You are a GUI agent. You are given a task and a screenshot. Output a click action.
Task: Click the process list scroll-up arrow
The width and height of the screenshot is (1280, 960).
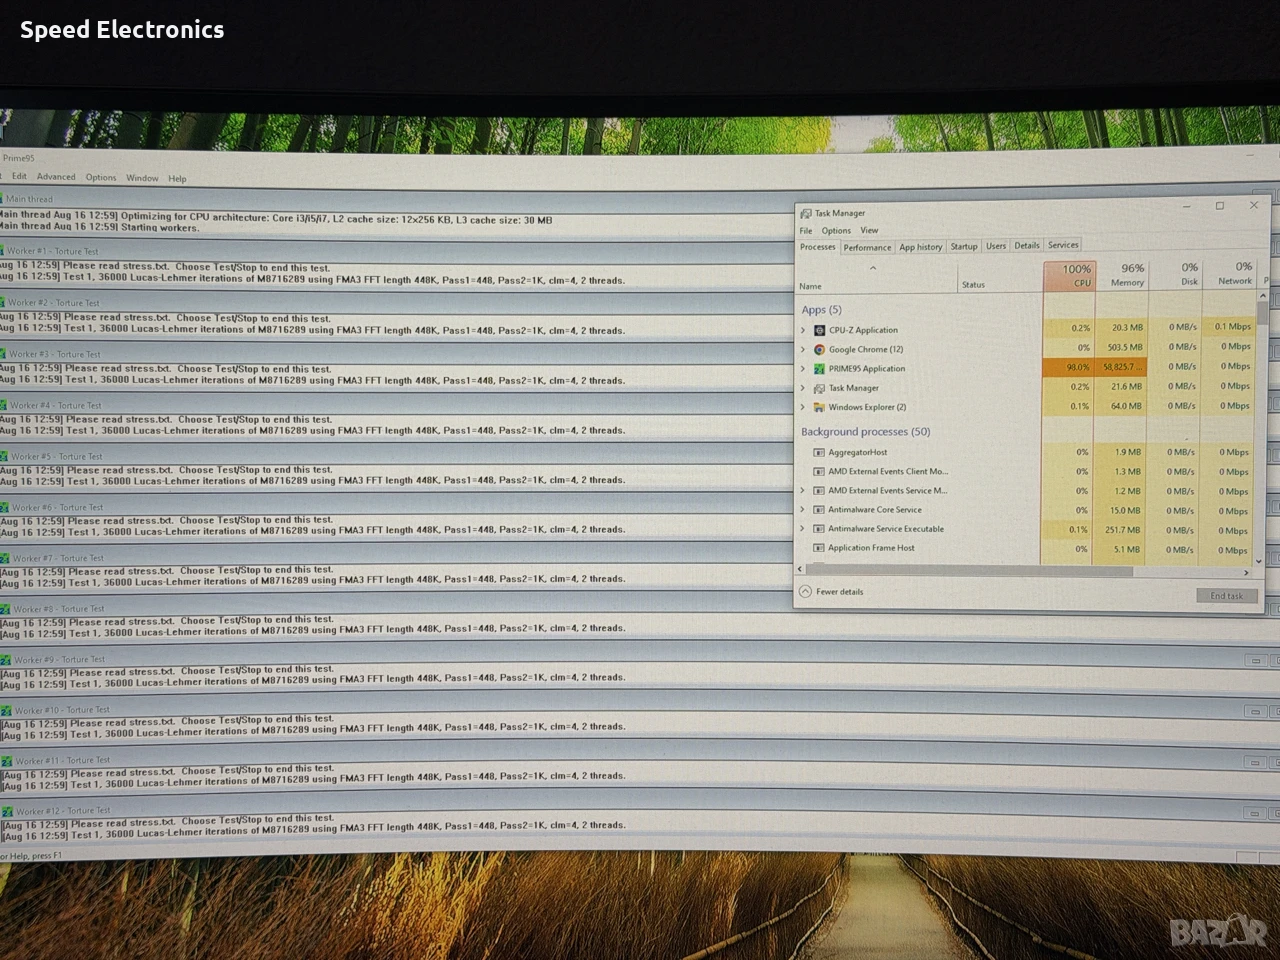[x=1262, y=296]
